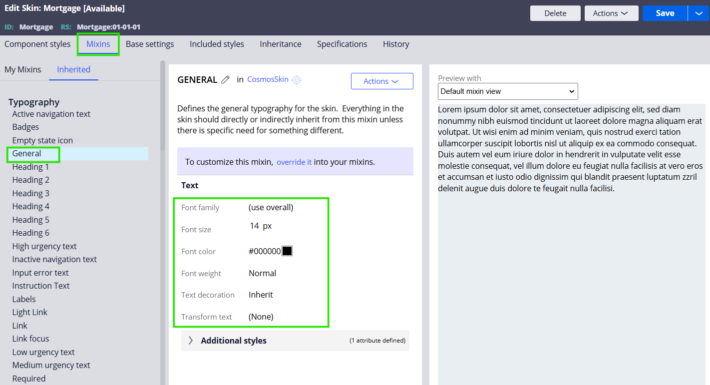Click the 'override it' link
Screen dimensions: 710x385
point(294,162)
